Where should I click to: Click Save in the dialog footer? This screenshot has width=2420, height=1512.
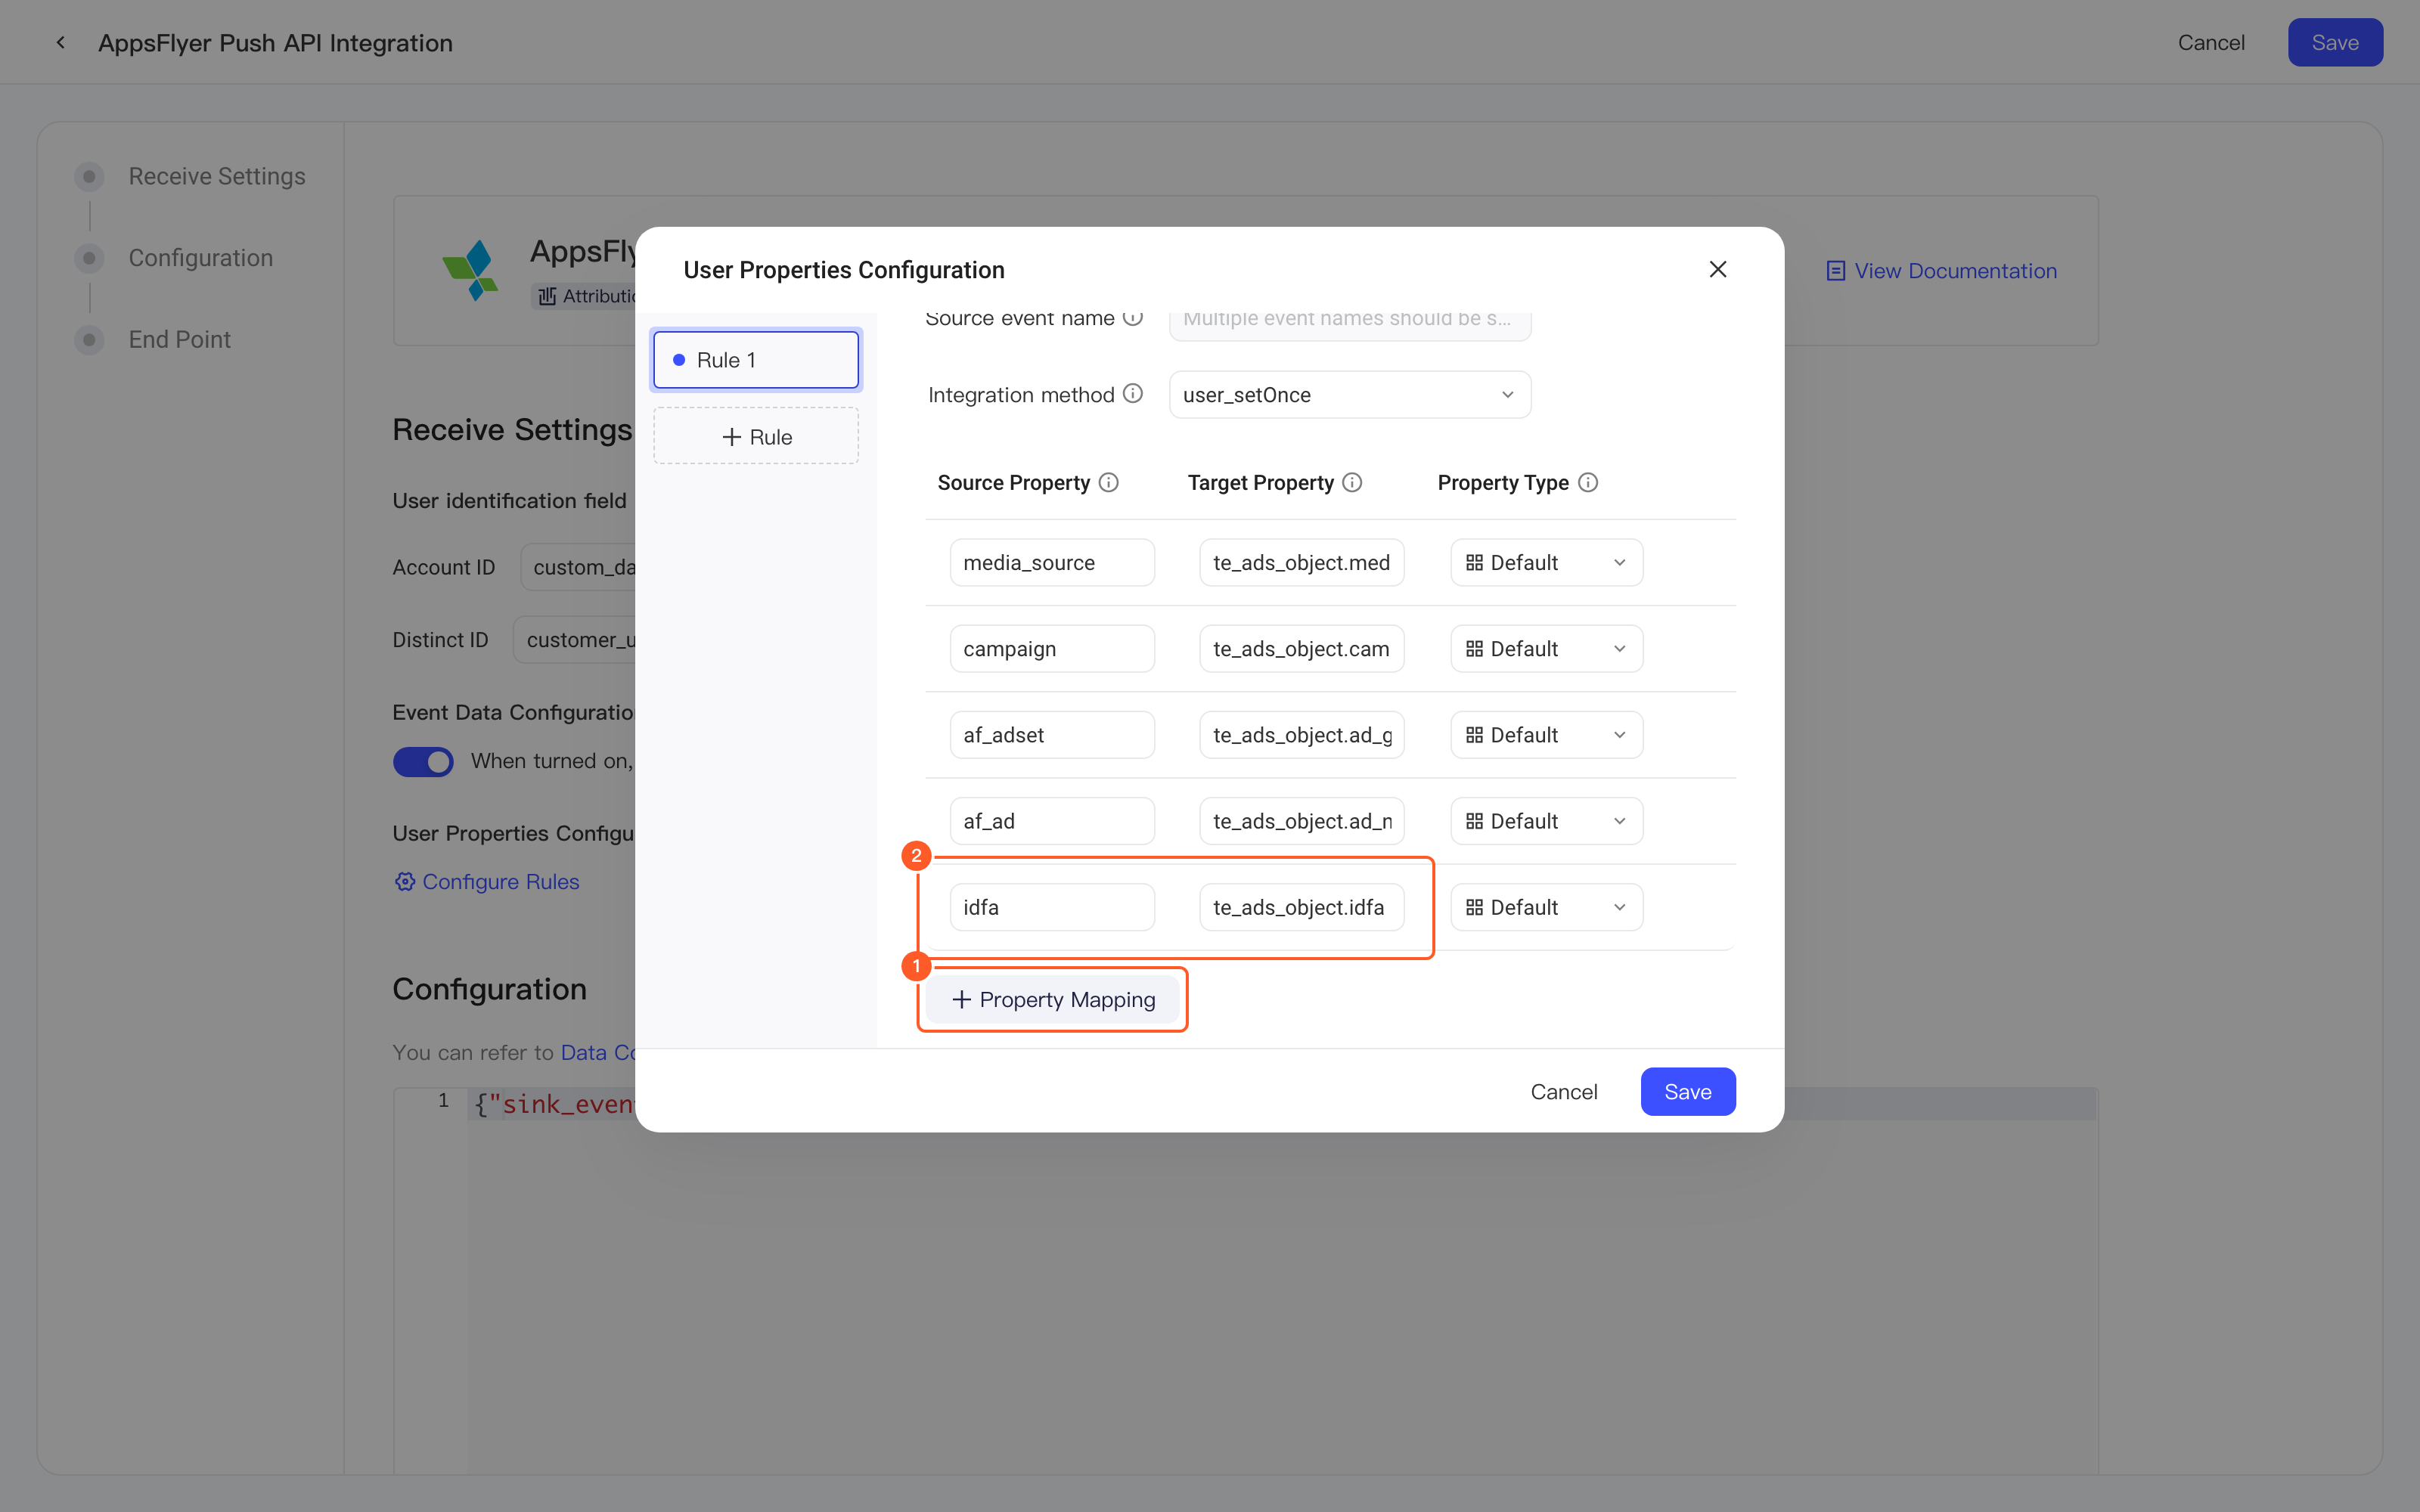[x=1687, y=1091]
